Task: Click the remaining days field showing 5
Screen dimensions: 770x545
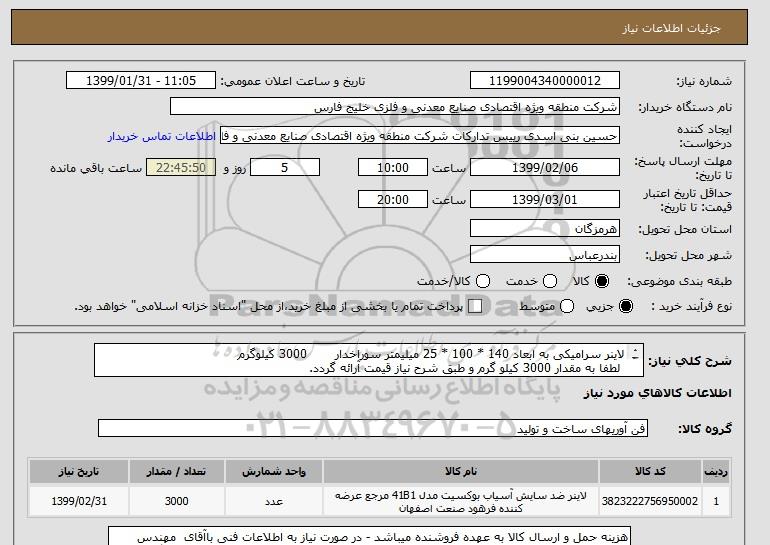Action: point(285,167)
